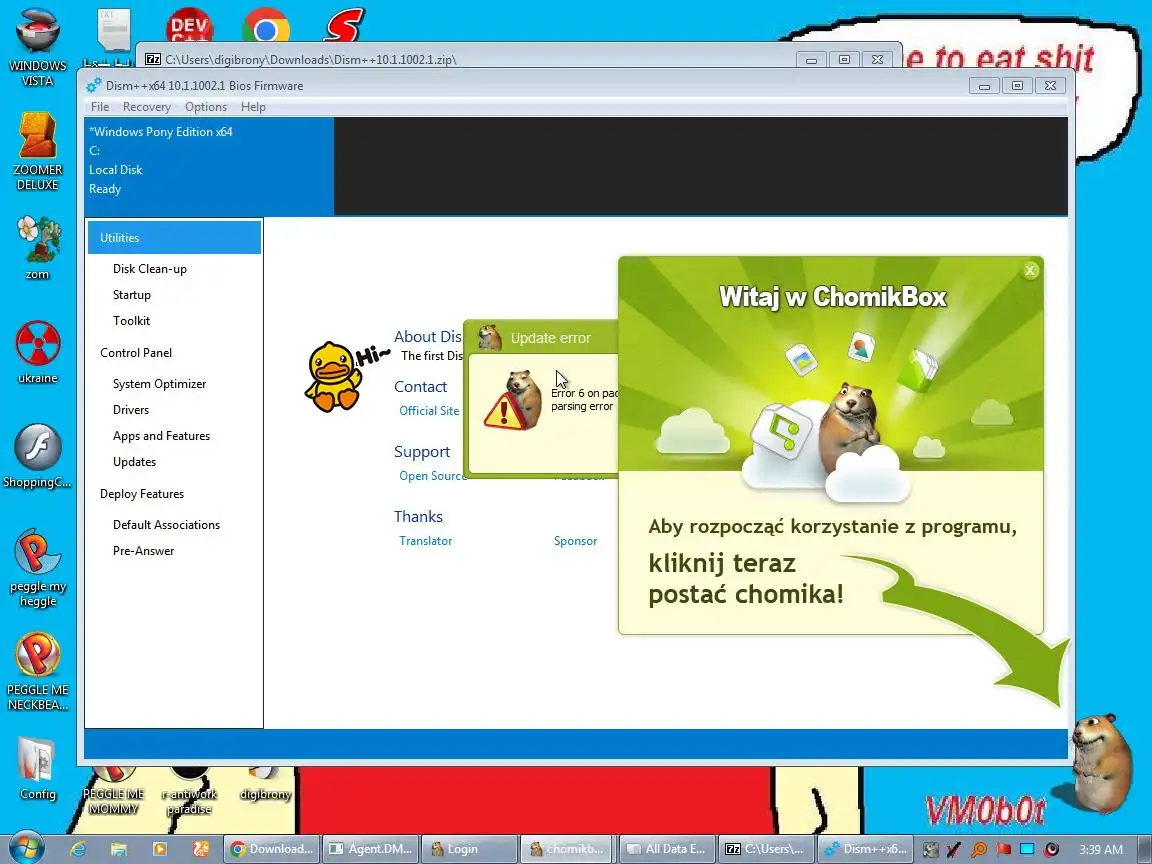Switch to the chomikb... taskbar window
The image size is (1152, 864).
tap(568, 849)
